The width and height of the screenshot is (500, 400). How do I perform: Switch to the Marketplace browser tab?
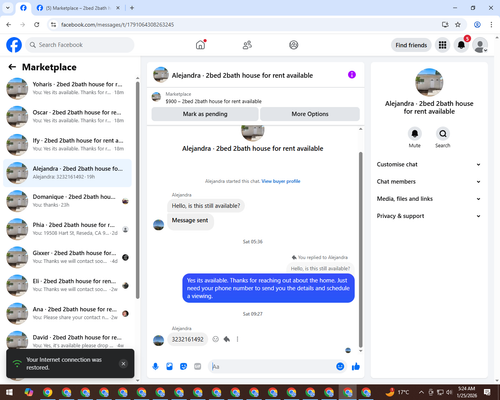78,8
